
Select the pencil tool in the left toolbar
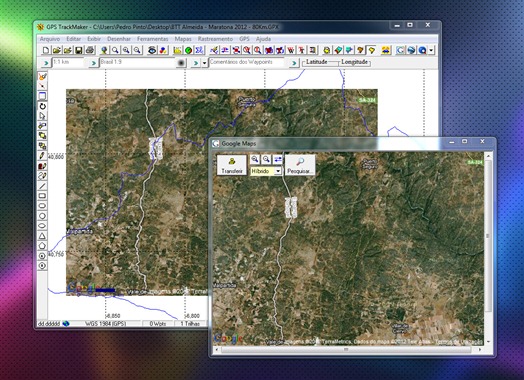tap(42, 156)
